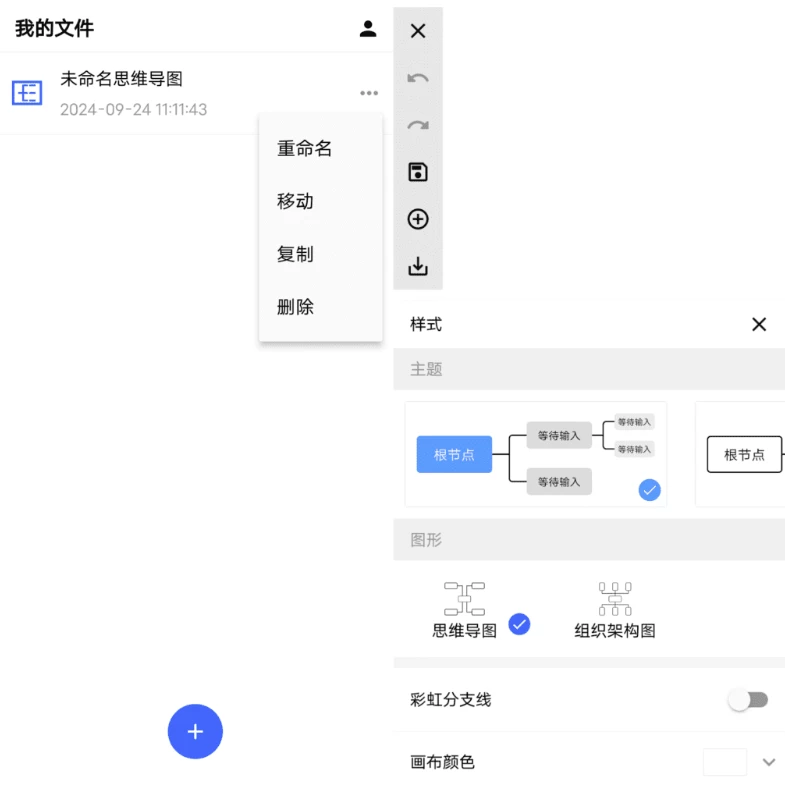Click the white 画布颜色 color swatch
The image size is (785, 791).
[724, 762]
